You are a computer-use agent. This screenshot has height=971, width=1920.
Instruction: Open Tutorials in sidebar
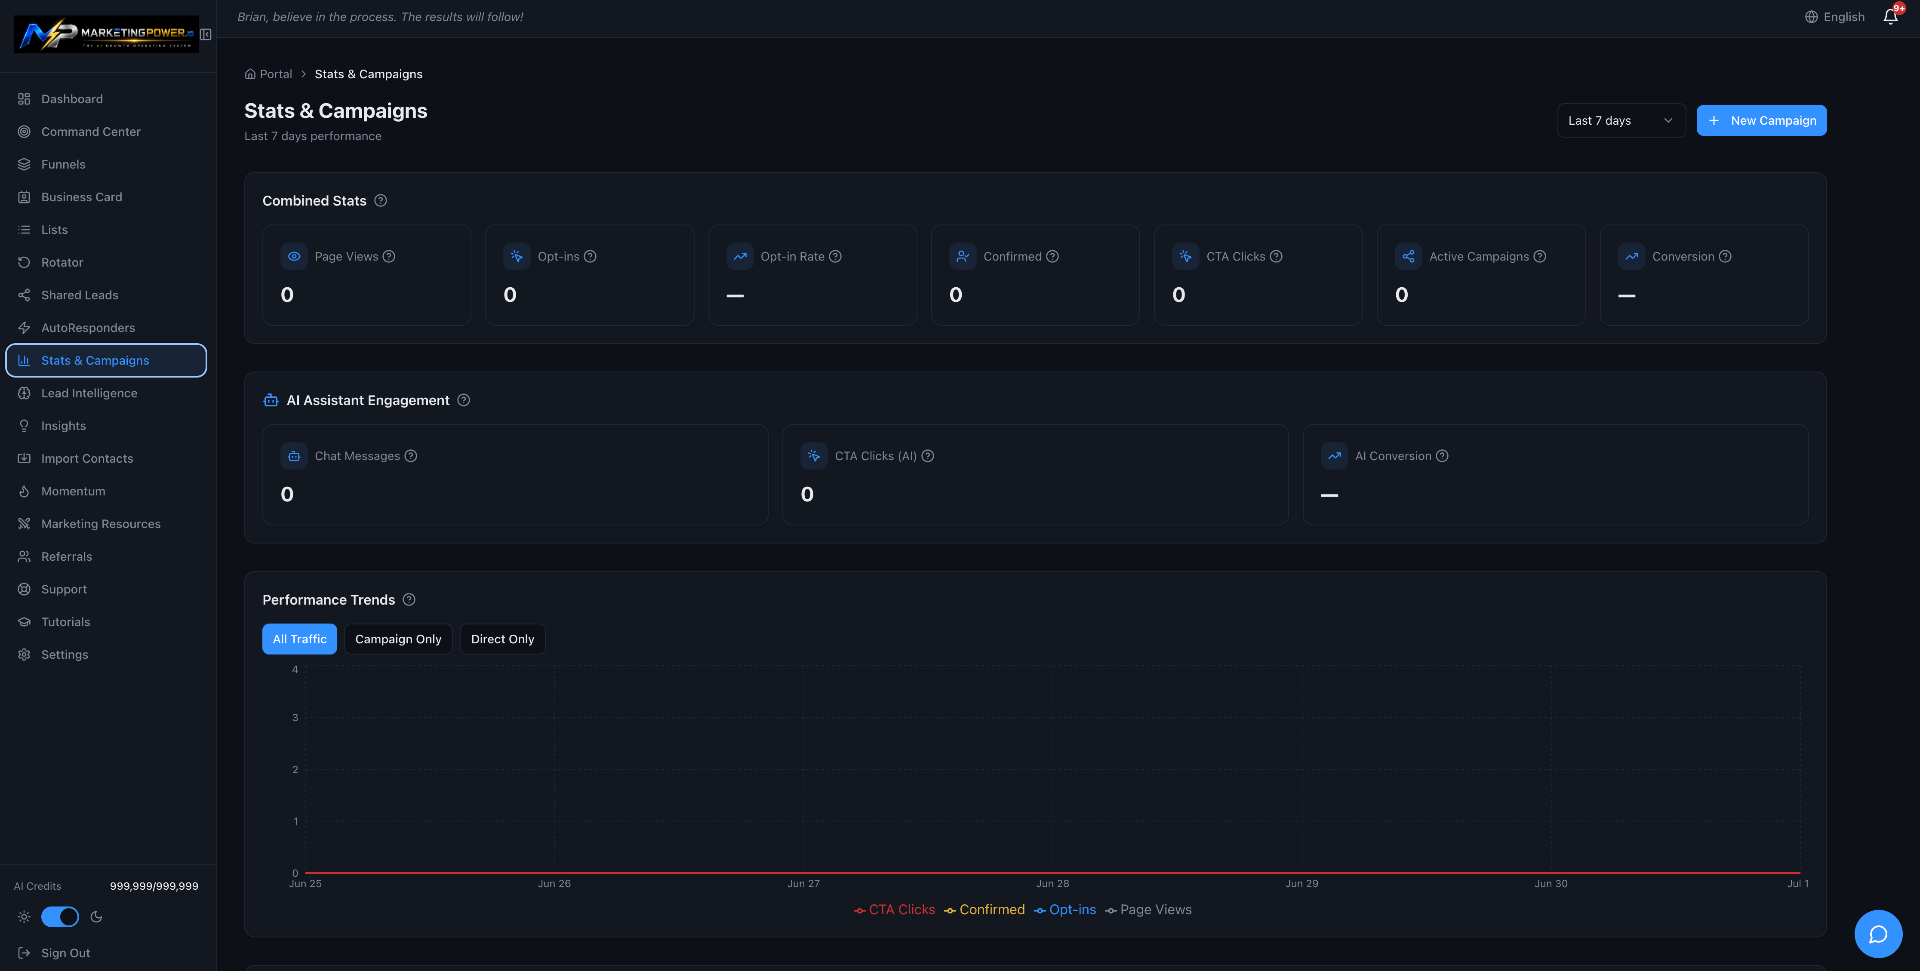(106, 622)
